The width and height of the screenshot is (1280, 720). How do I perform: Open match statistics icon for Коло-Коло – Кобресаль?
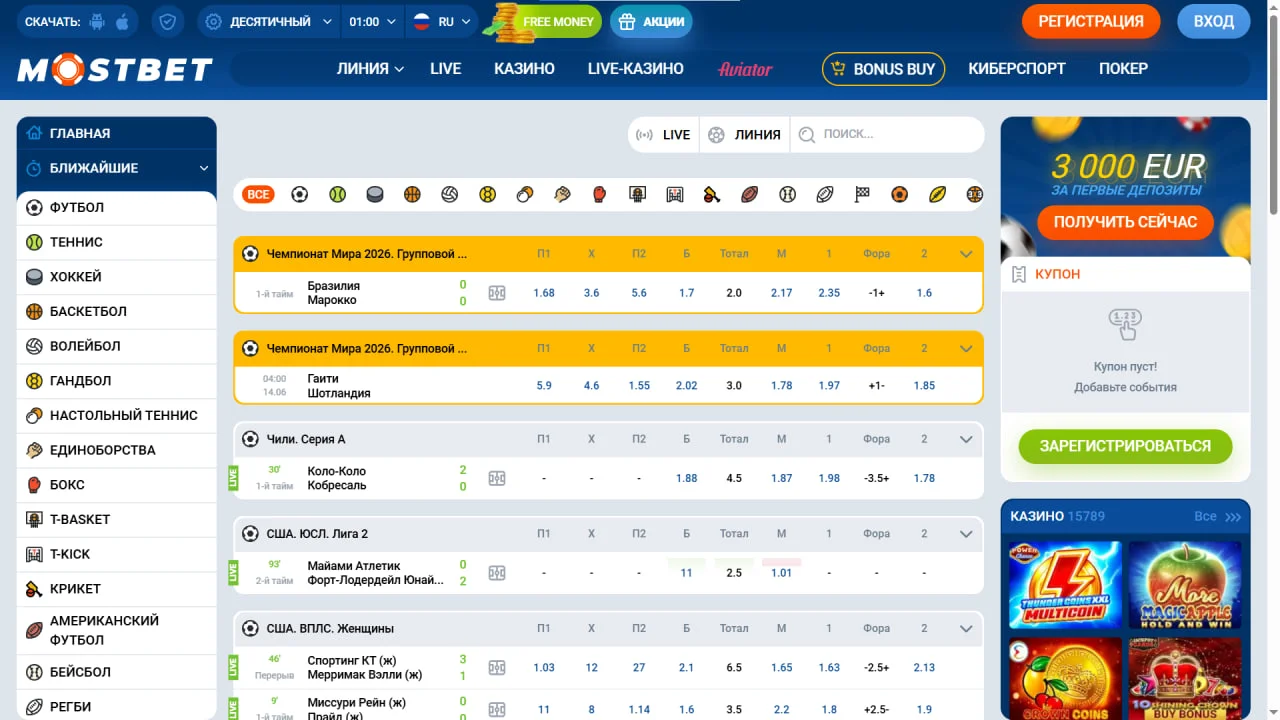[x=497, y=478]
